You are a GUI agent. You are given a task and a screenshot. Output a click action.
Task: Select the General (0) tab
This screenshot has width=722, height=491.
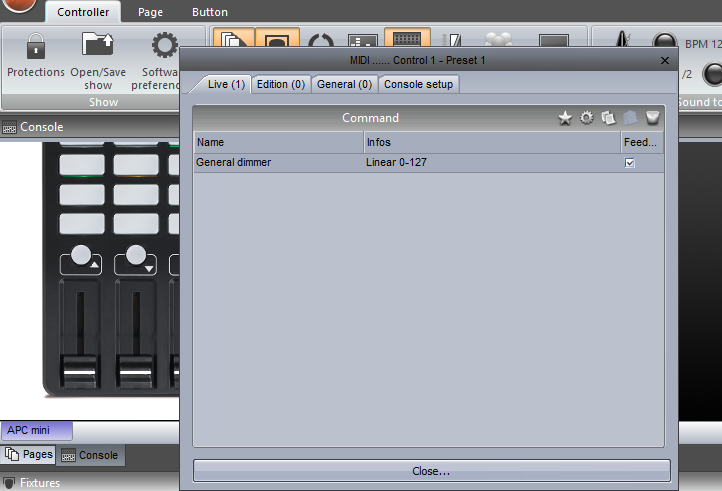click(x=344, y=85)
